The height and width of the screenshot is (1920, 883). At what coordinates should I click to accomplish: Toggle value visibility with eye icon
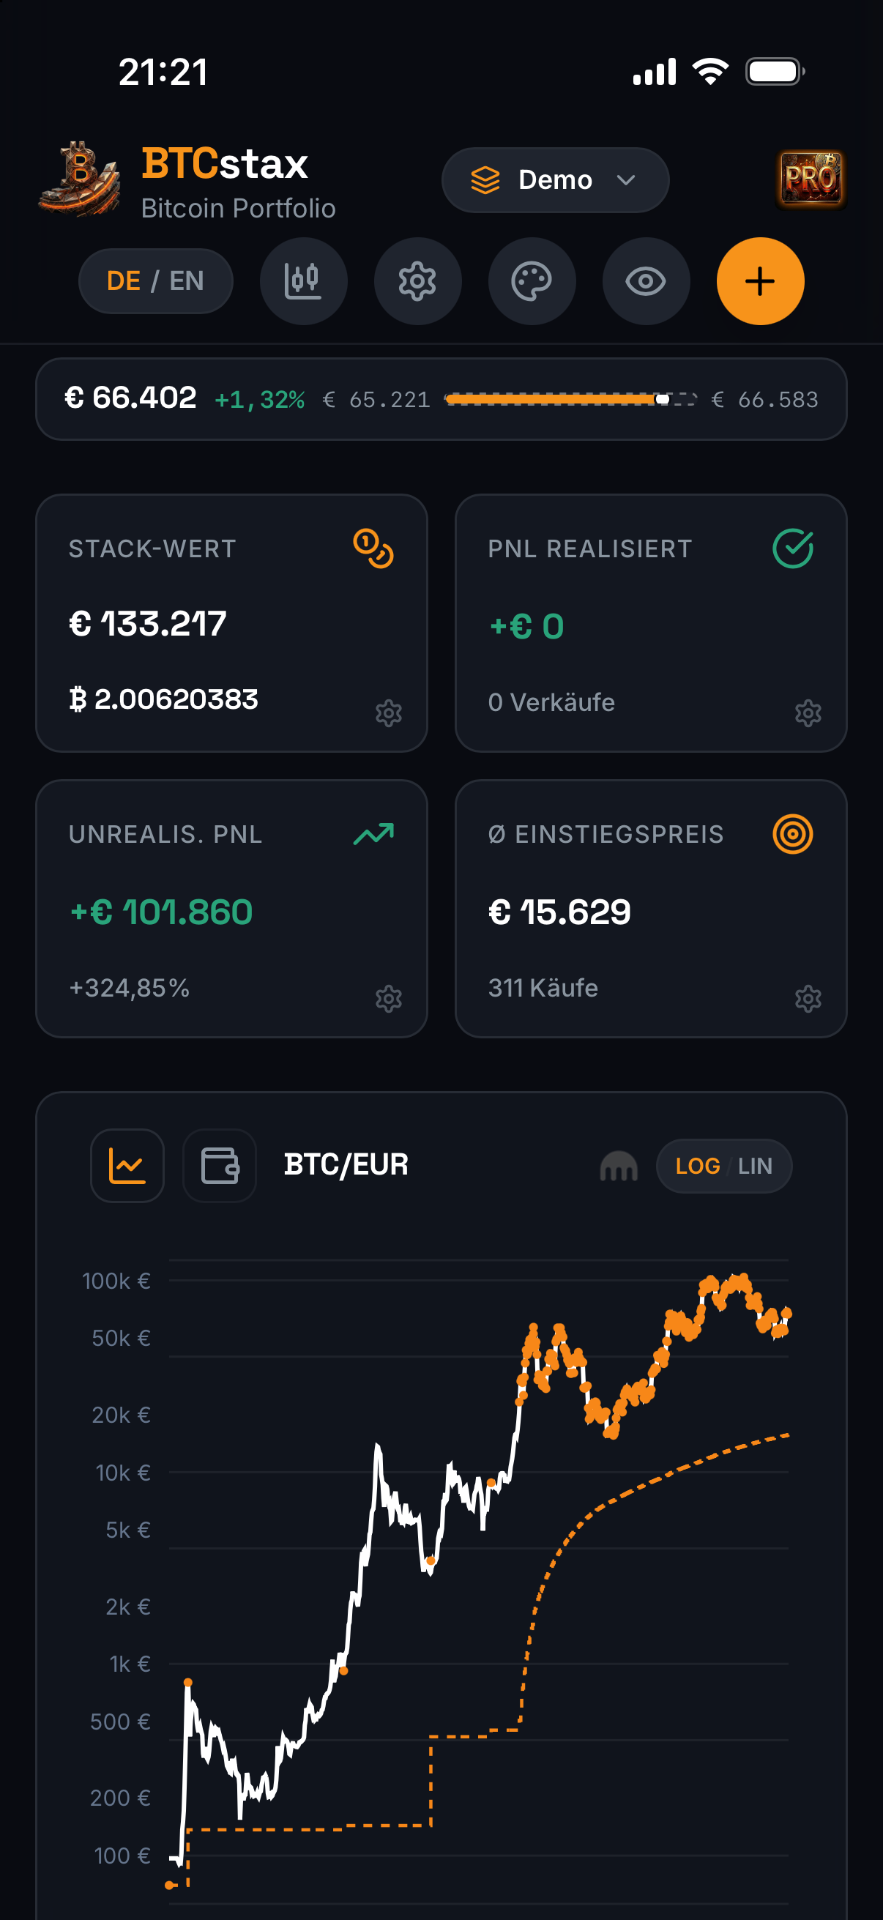645,281
